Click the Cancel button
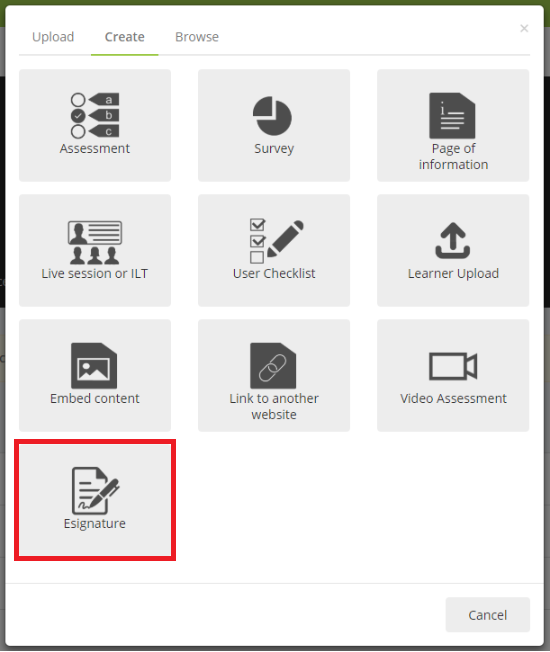Viewport: 550px width, 652px height. pyautogui.click(x=488, y=615)
